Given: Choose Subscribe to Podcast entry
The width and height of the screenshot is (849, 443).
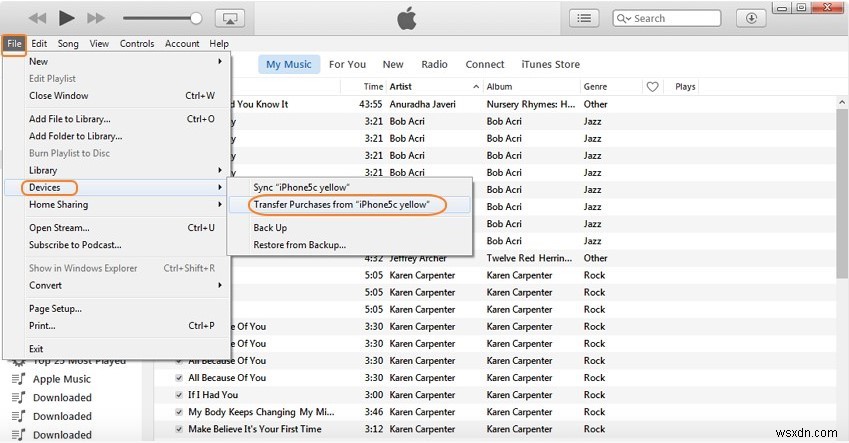Looking at the screenshot, I should (x=117, y=245).
